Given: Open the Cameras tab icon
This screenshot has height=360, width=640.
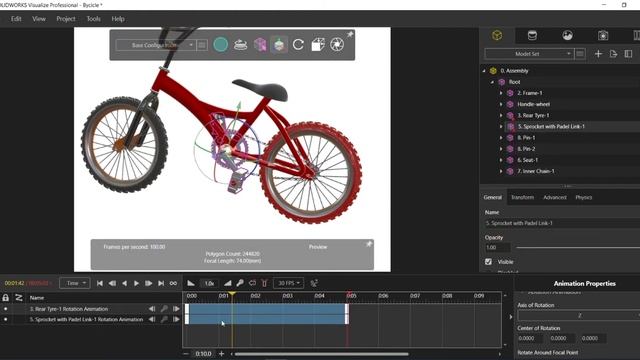Looking at the screenshot, I should coord(603,36).
